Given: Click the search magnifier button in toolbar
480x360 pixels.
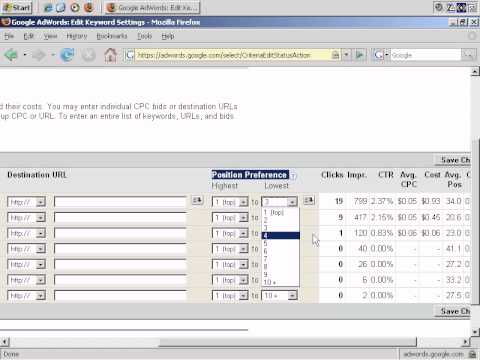Looking at the screenshot, I should pos(468,55).
